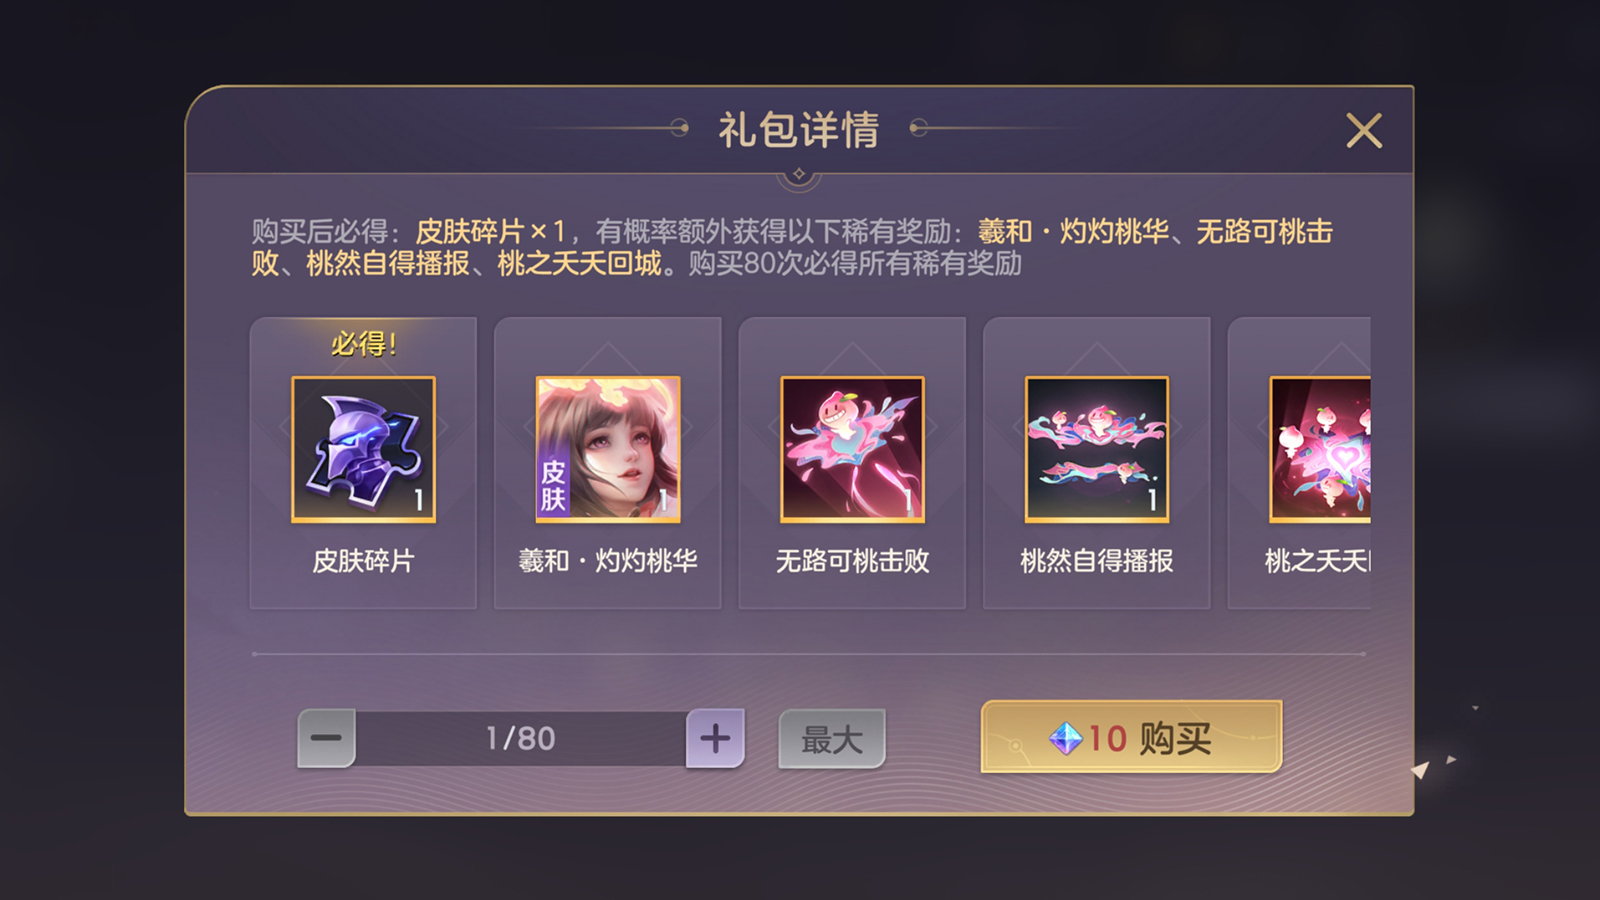The width and height of the screenshot is (1600, 900).
Task: Set quantity to maximum with 最大
Action: pos(832,739)
